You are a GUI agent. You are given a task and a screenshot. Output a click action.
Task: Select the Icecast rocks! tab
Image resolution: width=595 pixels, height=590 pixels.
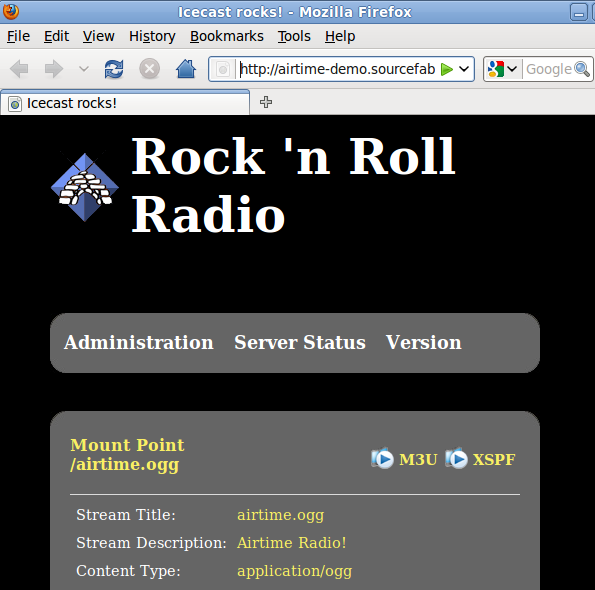tap(125, 103)
